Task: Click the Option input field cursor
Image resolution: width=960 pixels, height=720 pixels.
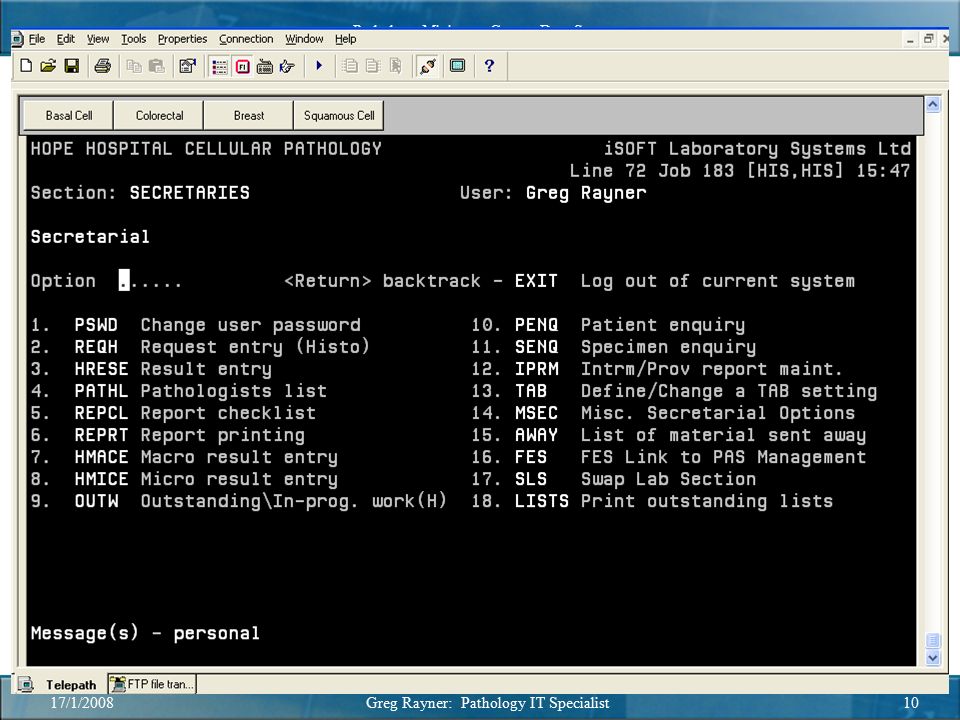Action: tap(124, 281)
